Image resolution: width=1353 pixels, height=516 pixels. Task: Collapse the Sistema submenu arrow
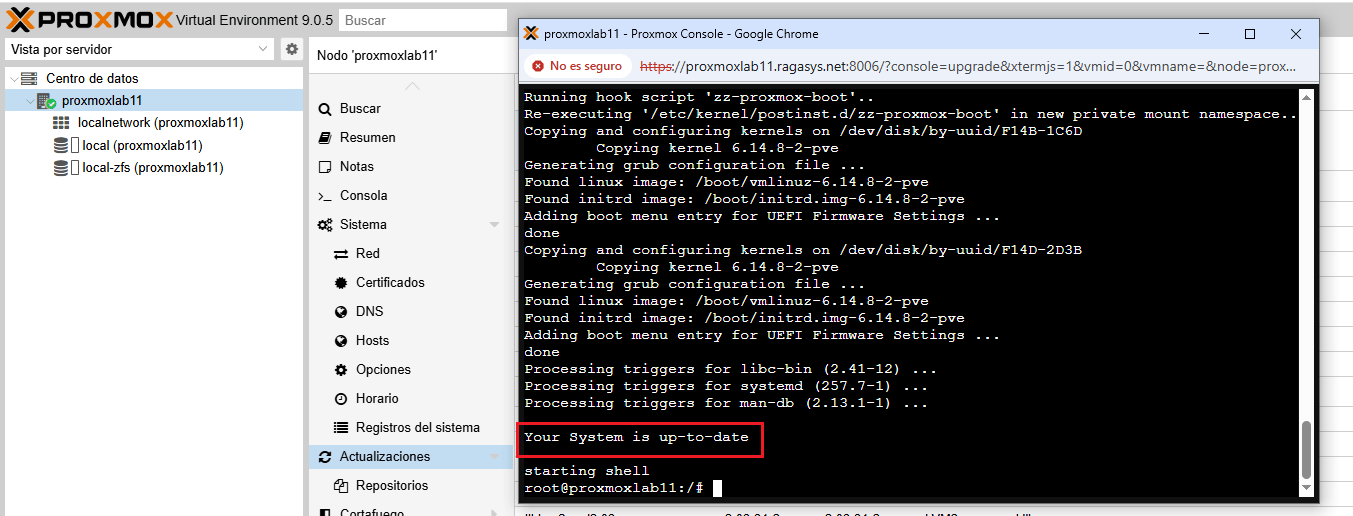pyautogui.click(x=494, y=225)
